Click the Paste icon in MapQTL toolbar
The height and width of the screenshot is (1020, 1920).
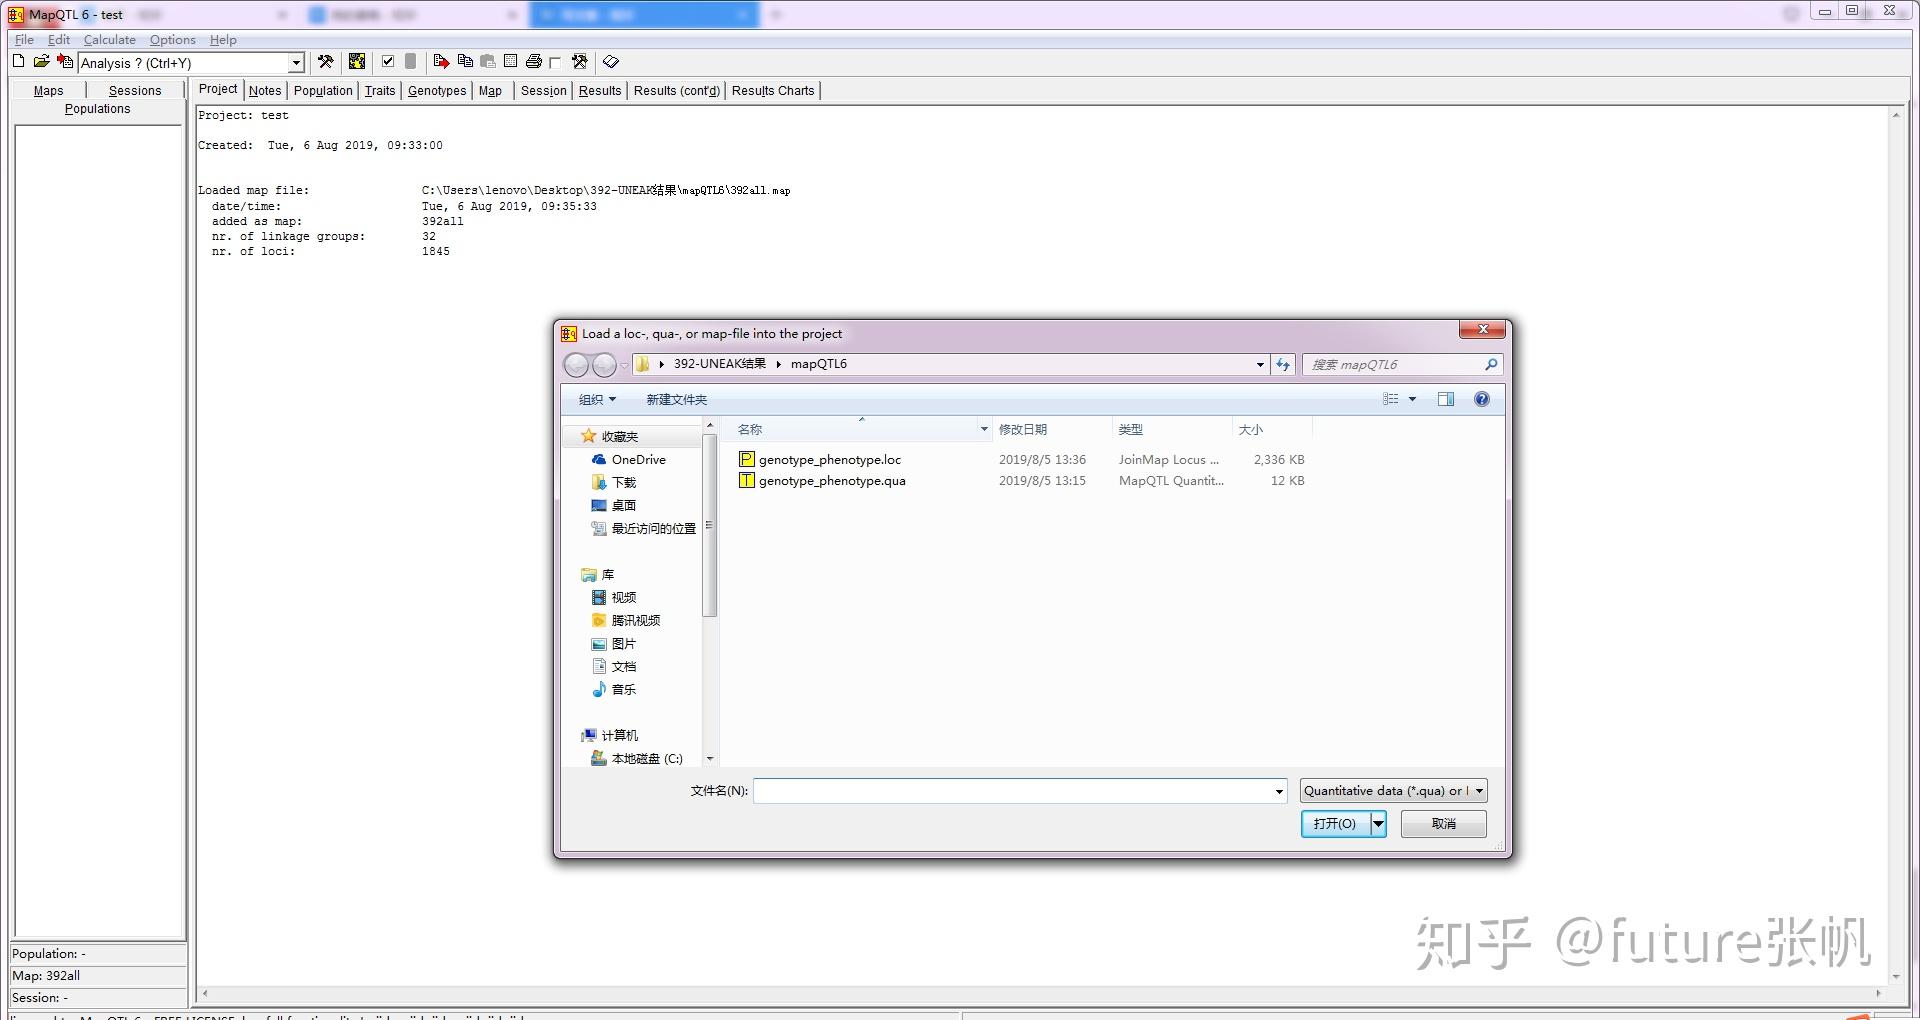[488, 62]
